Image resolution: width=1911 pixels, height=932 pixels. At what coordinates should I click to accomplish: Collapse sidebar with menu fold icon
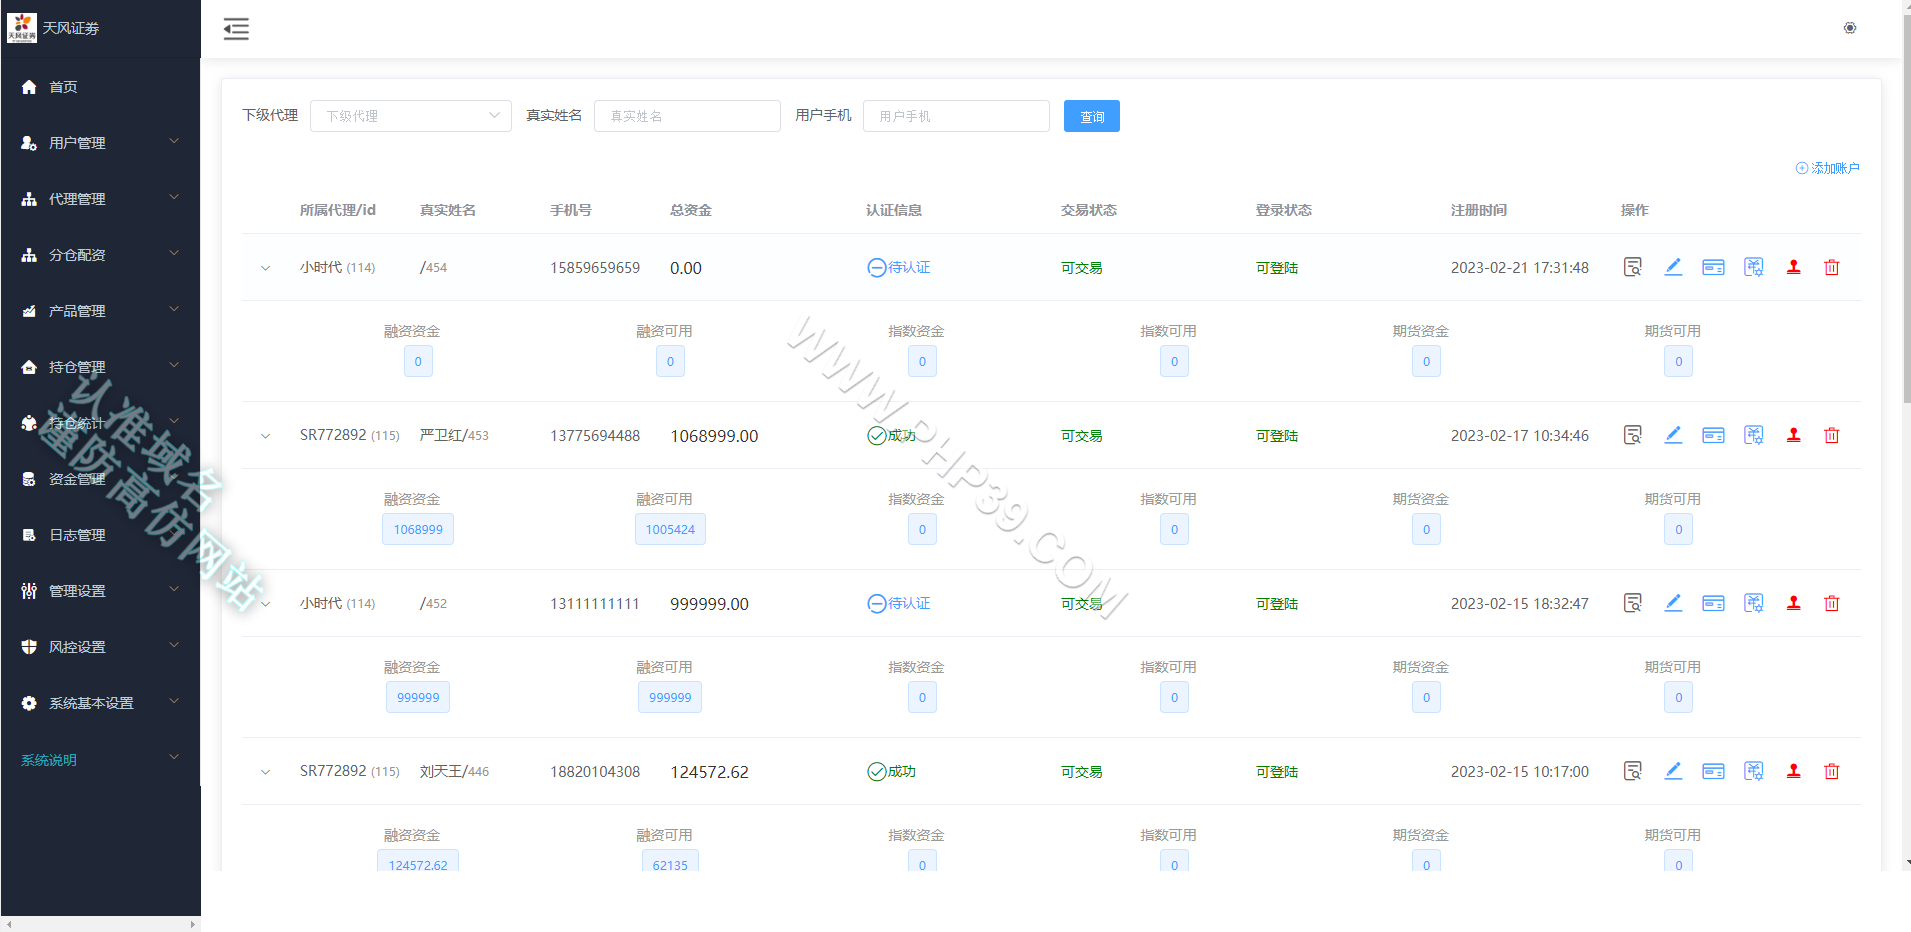236,29
